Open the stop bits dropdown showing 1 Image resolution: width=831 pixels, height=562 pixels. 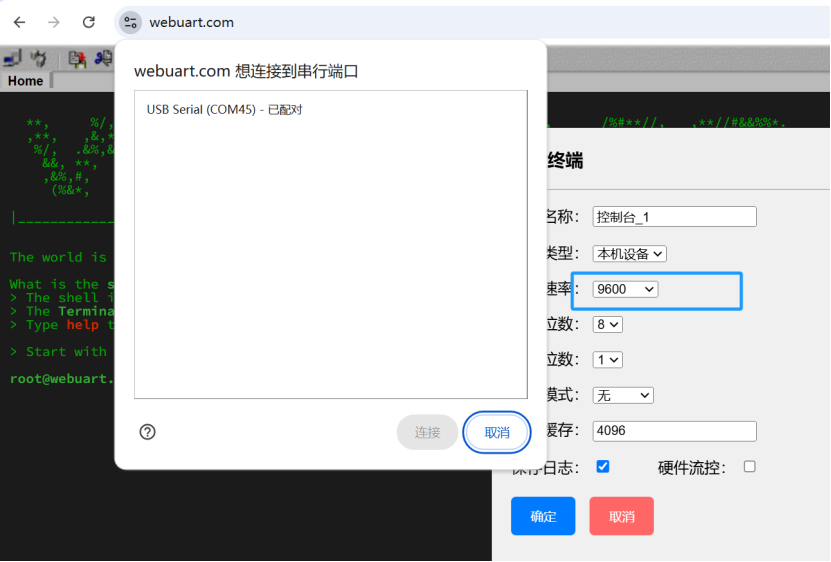pyautogui.click(x=607, y=360)
